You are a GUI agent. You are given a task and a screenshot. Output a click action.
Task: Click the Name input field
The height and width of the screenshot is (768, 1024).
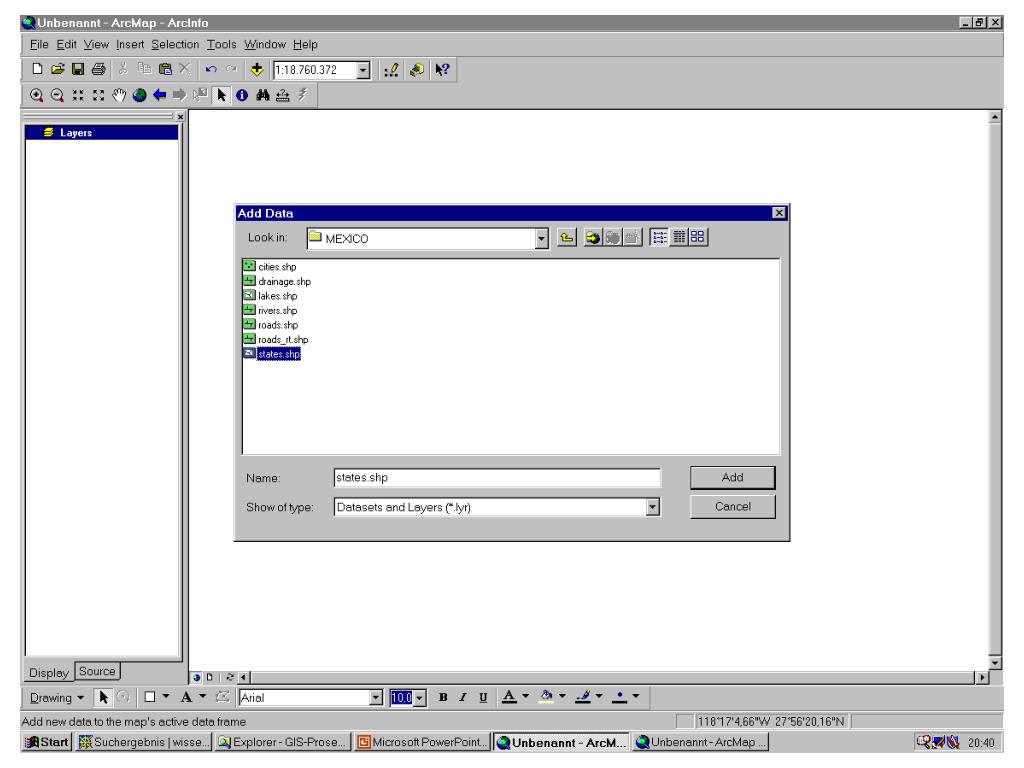coord(496,477)
